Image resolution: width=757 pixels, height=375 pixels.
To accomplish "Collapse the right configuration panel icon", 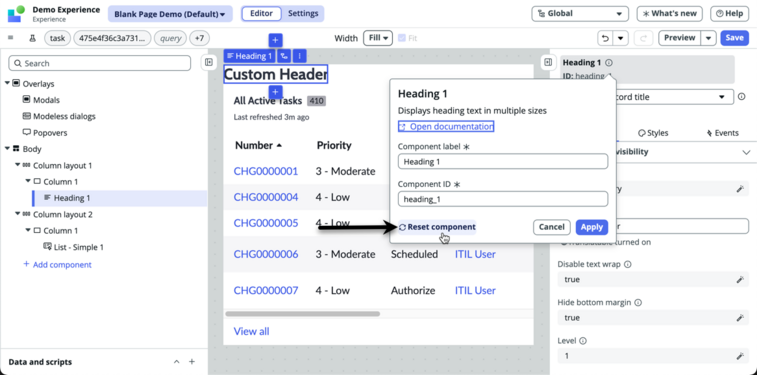I will tap(548, 62).
